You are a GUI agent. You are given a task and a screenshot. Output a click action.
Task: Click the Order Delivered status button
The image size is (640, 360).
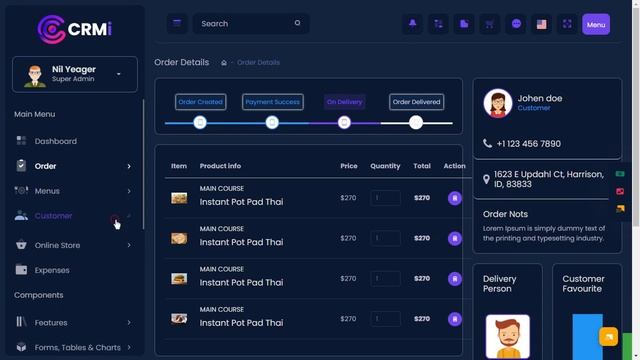pyautogui.click(x=416, y=102)
